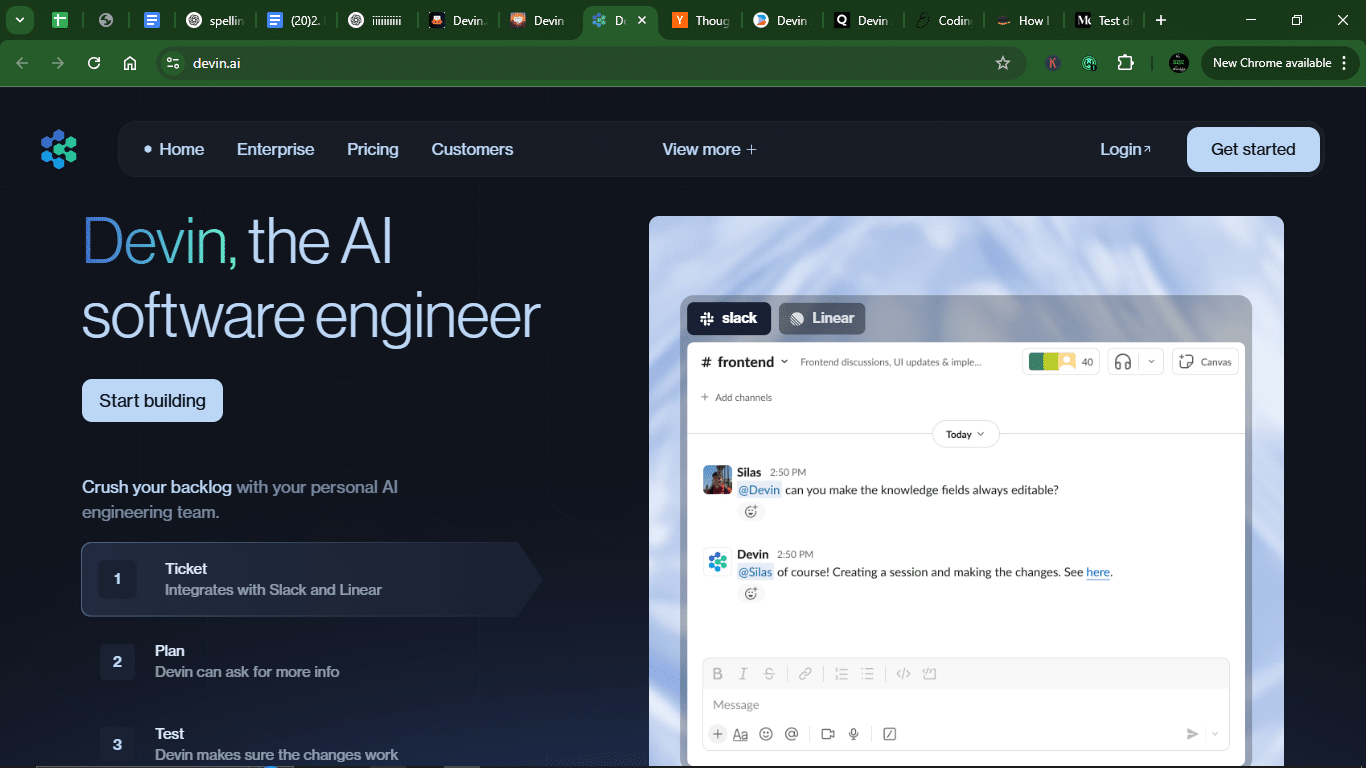The image size is (1366, 768).
Task: Click the plus attachment icon in composer
Action: coord(717,734)
